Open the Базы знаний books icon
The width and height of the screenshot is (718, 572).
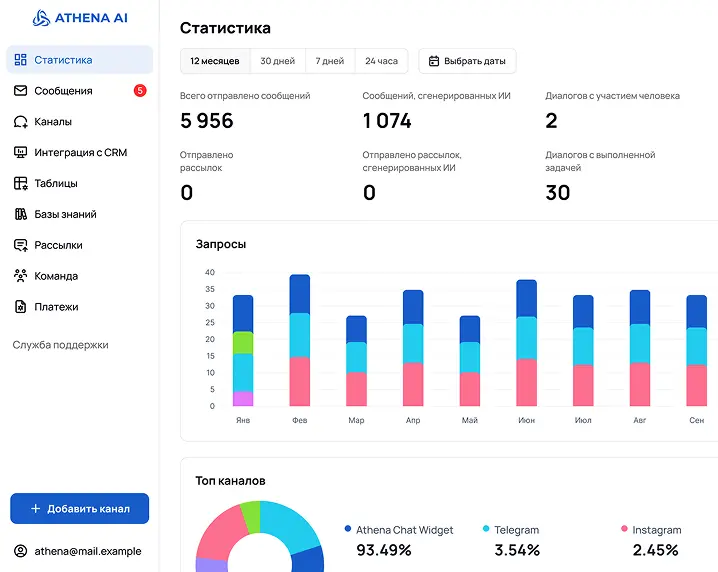[x=20, y=215]
